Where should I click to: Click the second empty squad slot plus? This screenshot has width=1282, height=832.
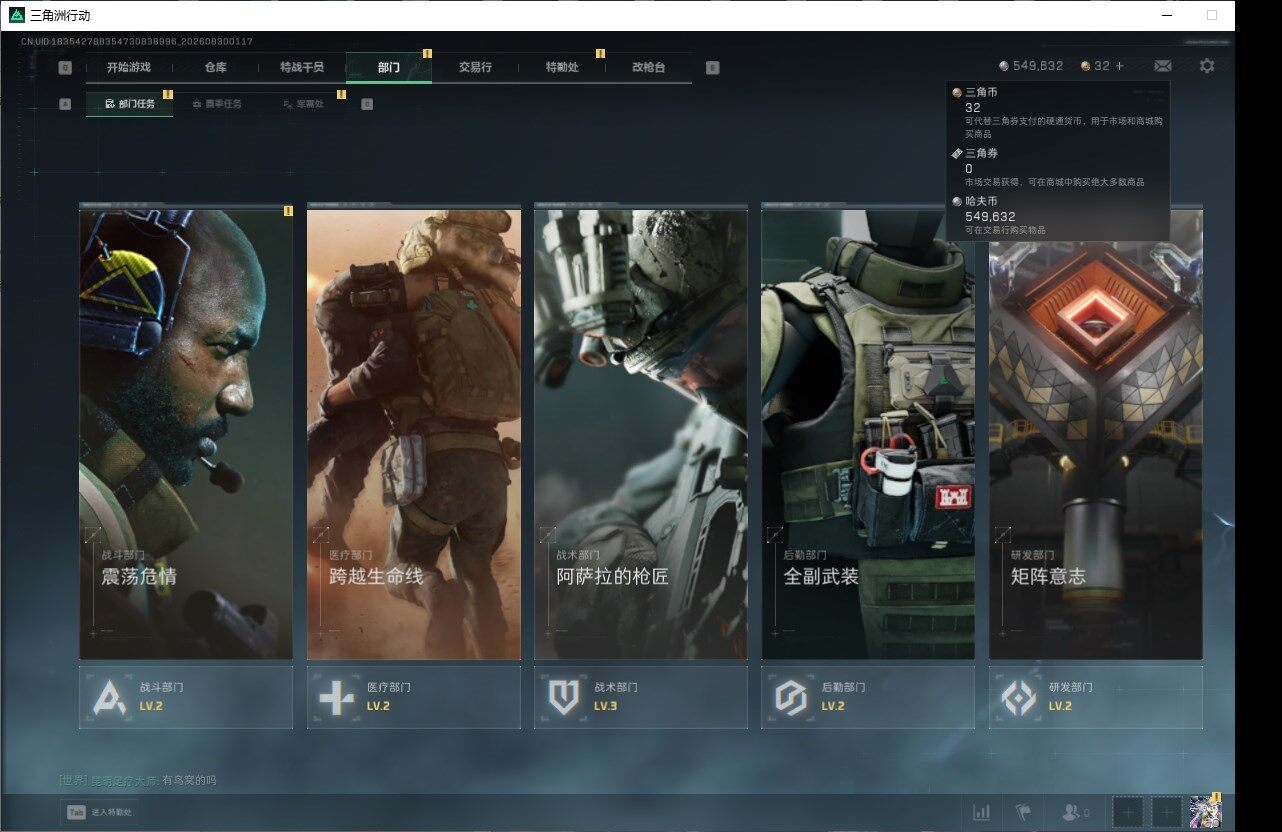tap(1166, 812)
